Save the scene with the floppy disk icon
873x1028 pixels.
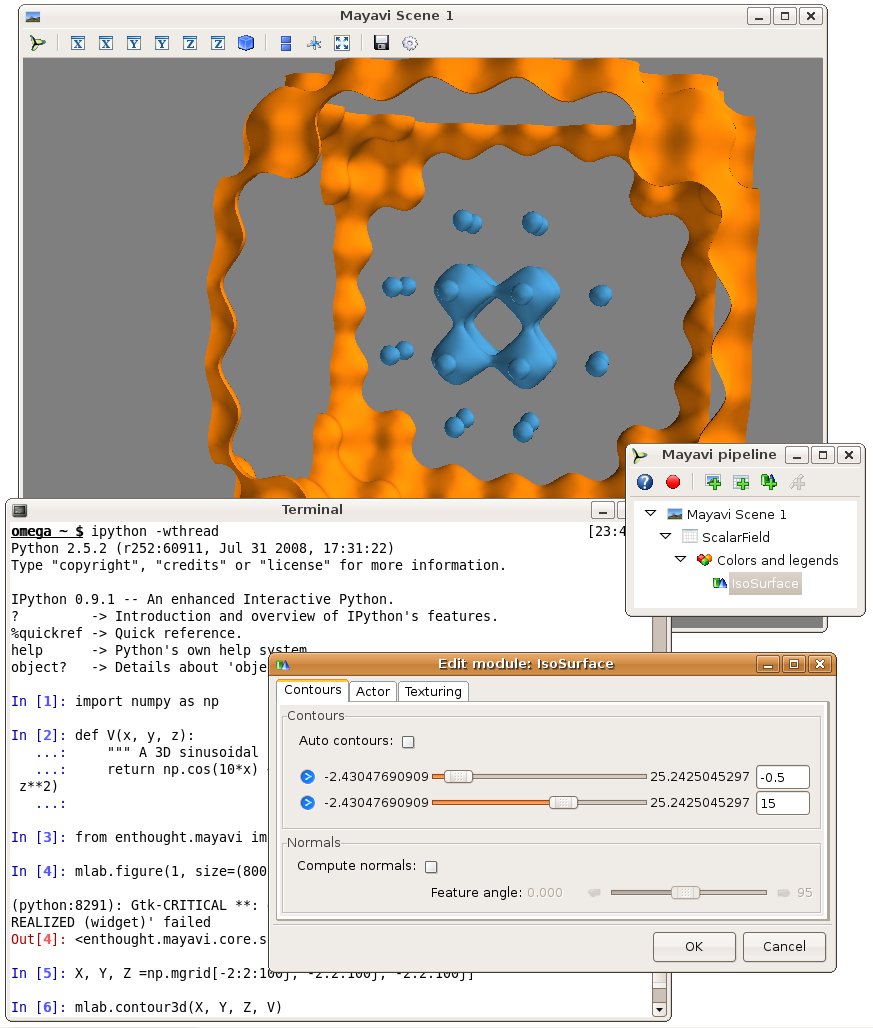click(x=380, y=43)
